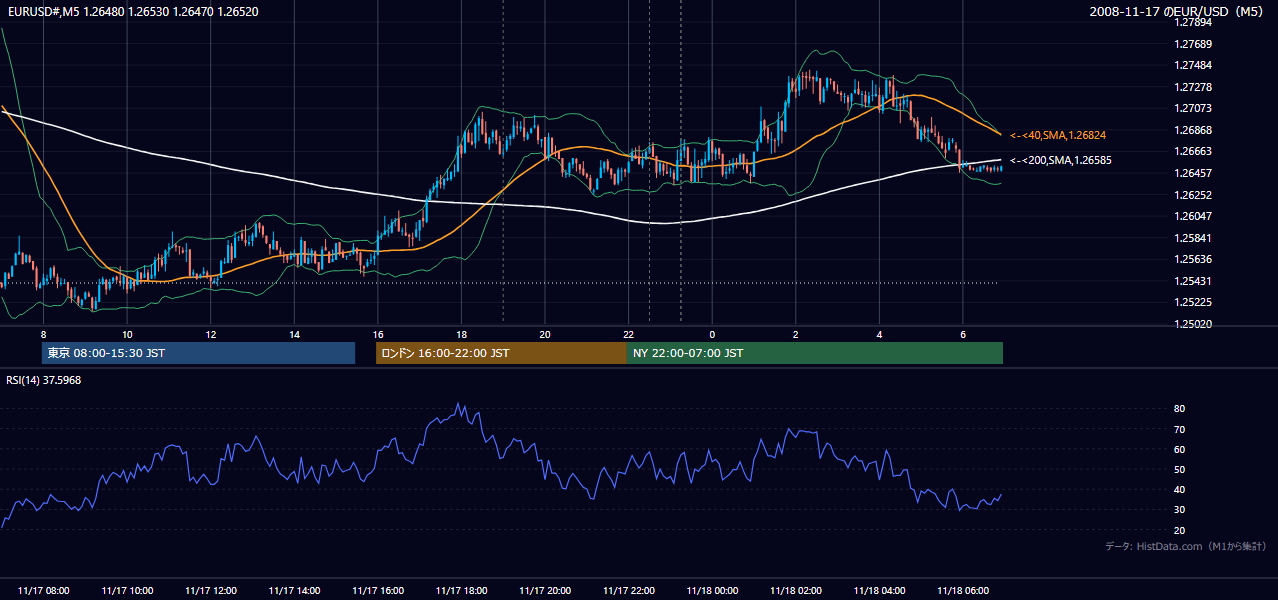The height and width of the screenshot is (600, 1278).
Task: Click price axis value 1.25225
Action: [1193, 302]
